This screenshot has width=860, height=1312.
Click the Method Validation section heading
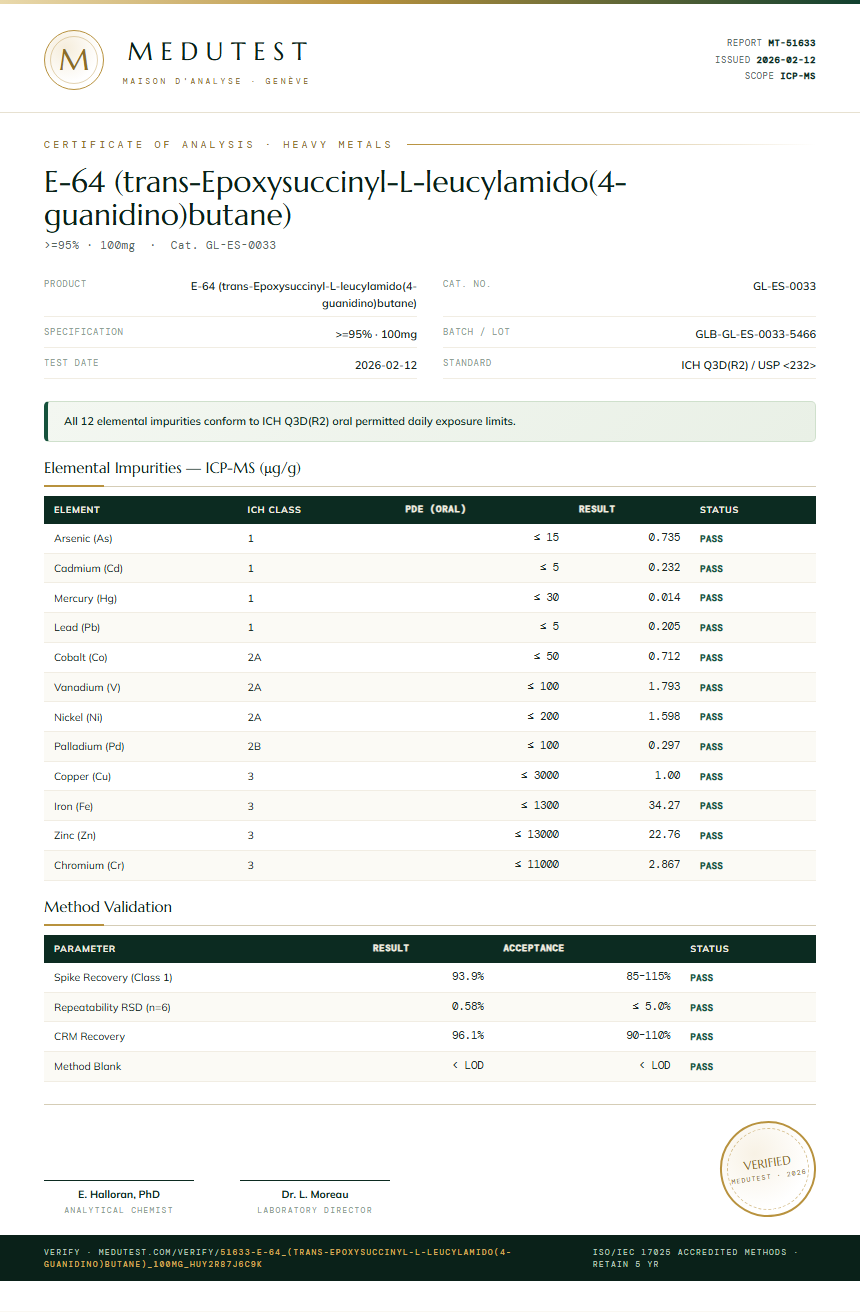108,907
